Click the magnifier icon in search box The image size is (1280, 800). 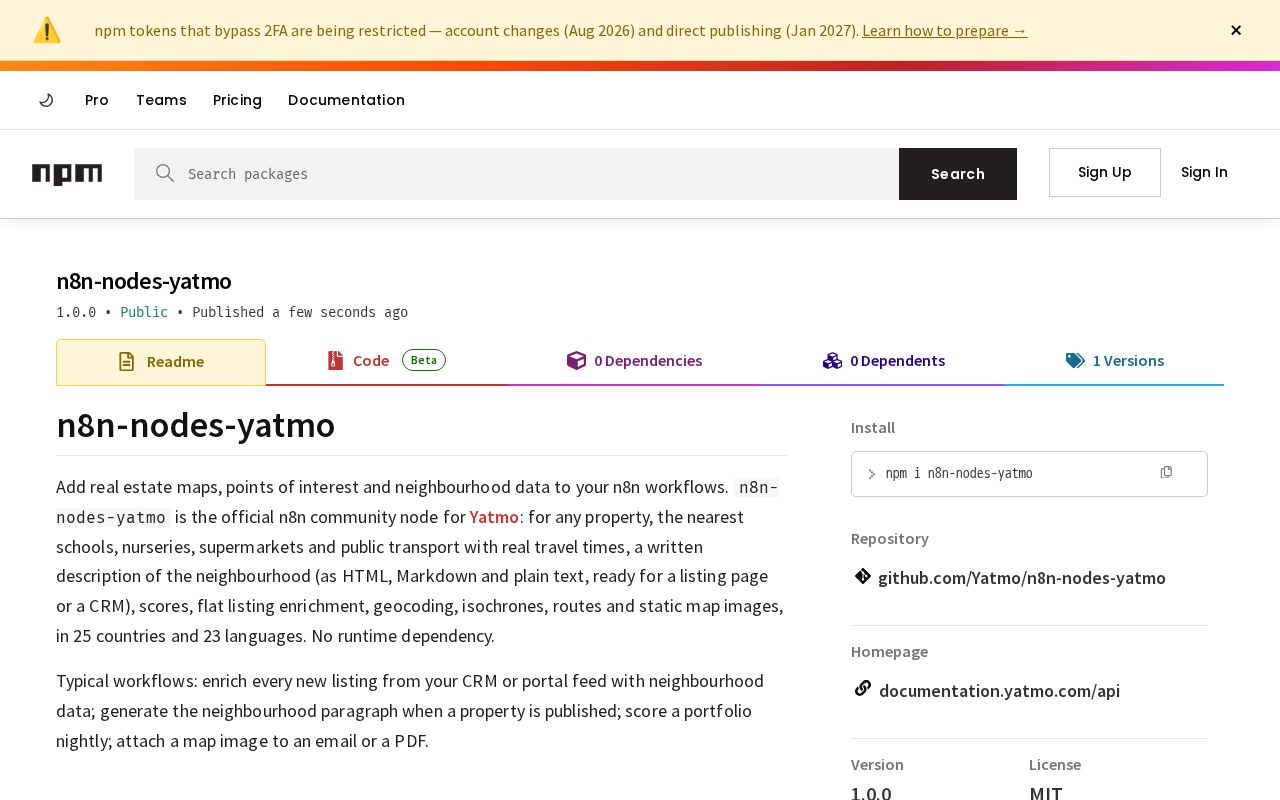coord(165,173)
